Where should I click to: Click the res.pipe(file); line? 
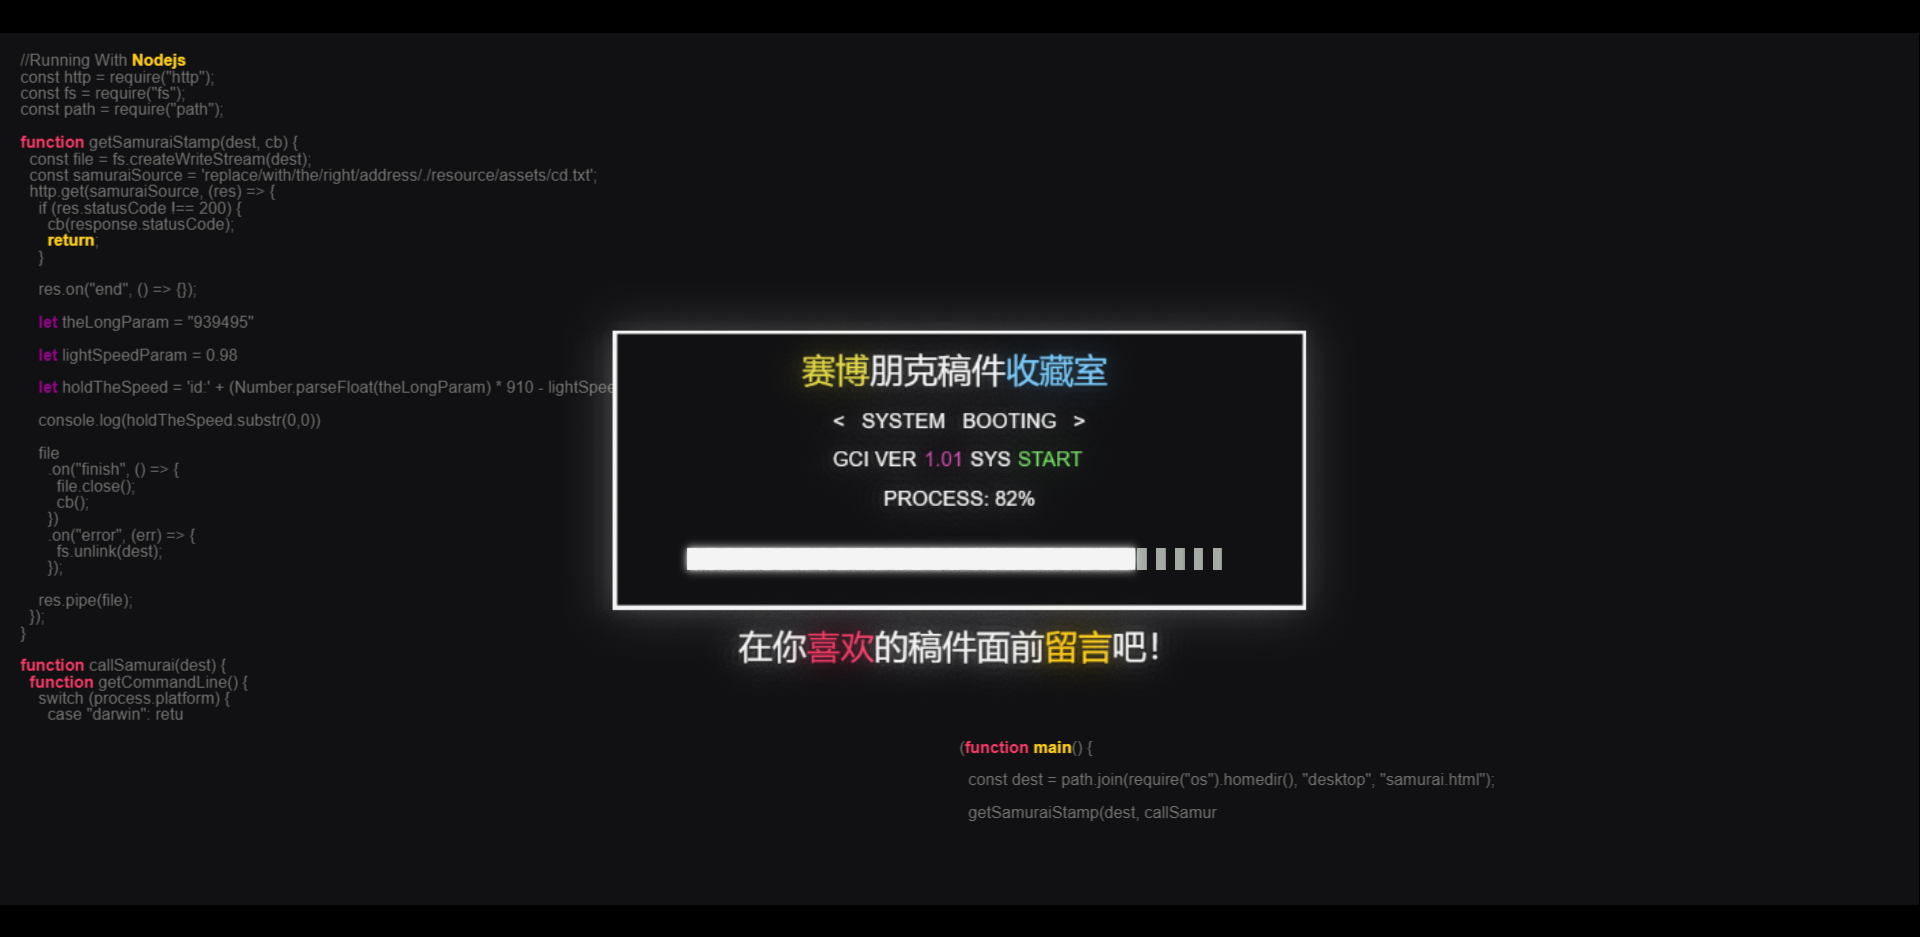point(85,600)
